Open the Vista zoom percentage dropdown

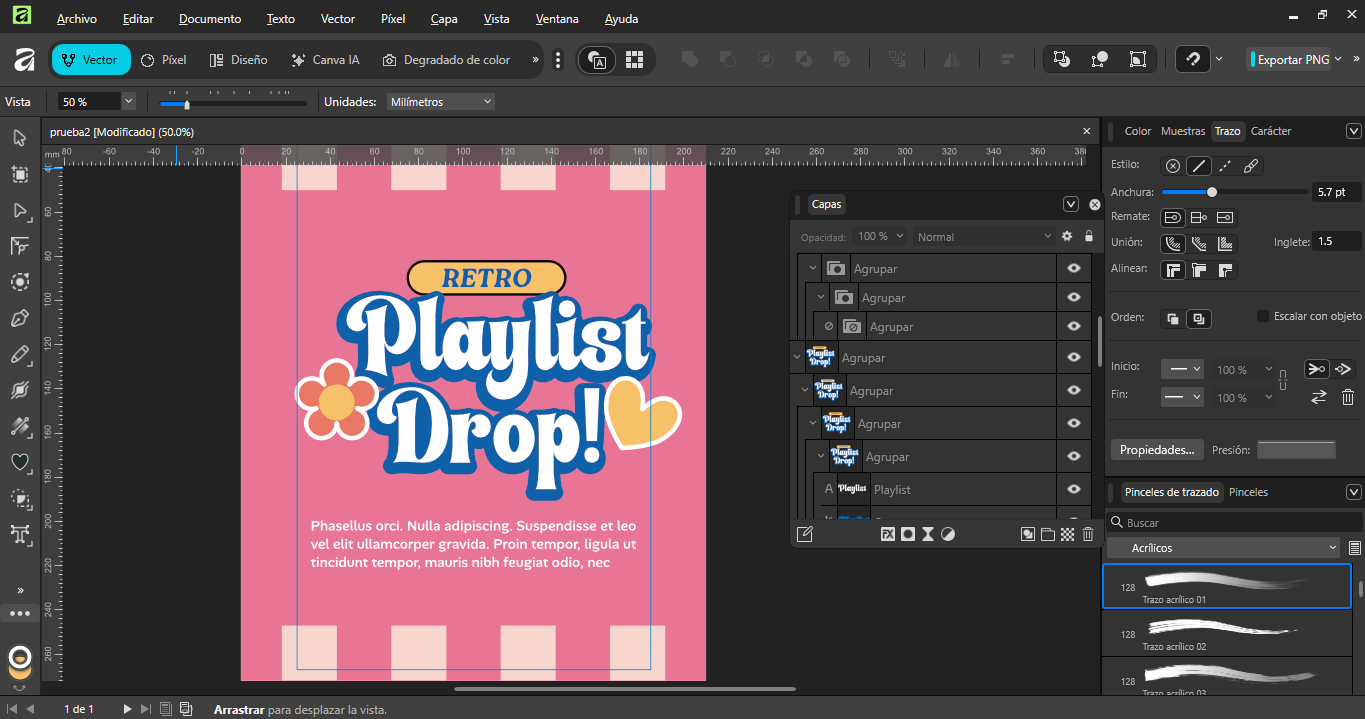click(x=128, y=101)
